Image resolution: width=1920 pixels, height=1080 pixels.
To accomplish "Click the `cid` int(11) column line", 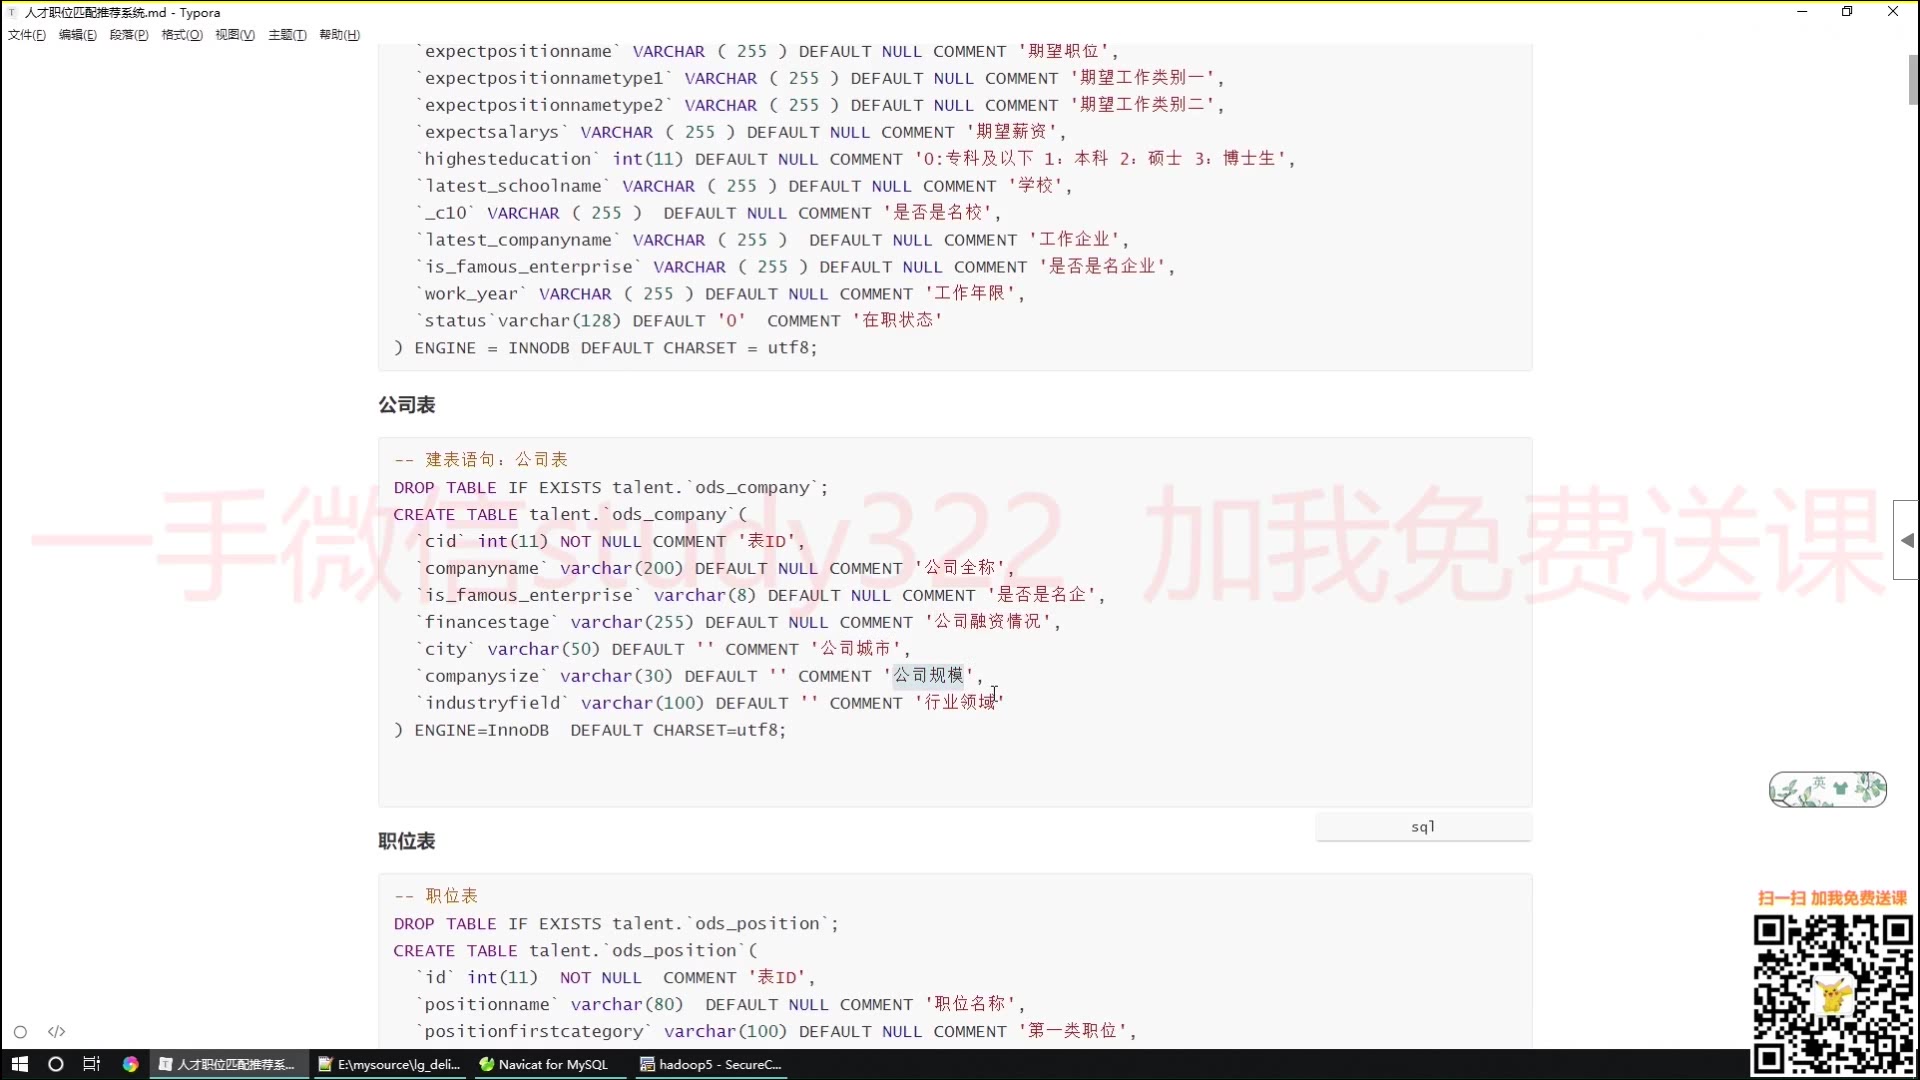I will (611, 542).
